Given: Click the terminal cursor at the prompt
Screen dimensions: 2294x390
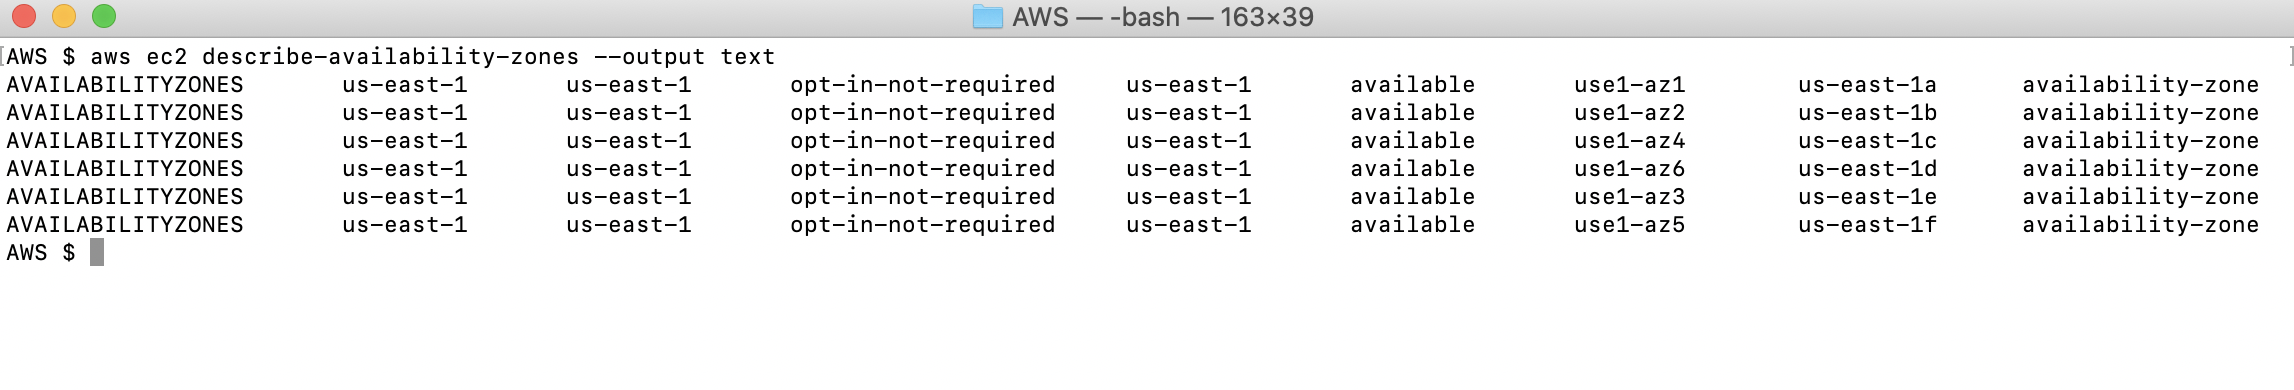Looking at the screenshot, I should coord(97,252).
